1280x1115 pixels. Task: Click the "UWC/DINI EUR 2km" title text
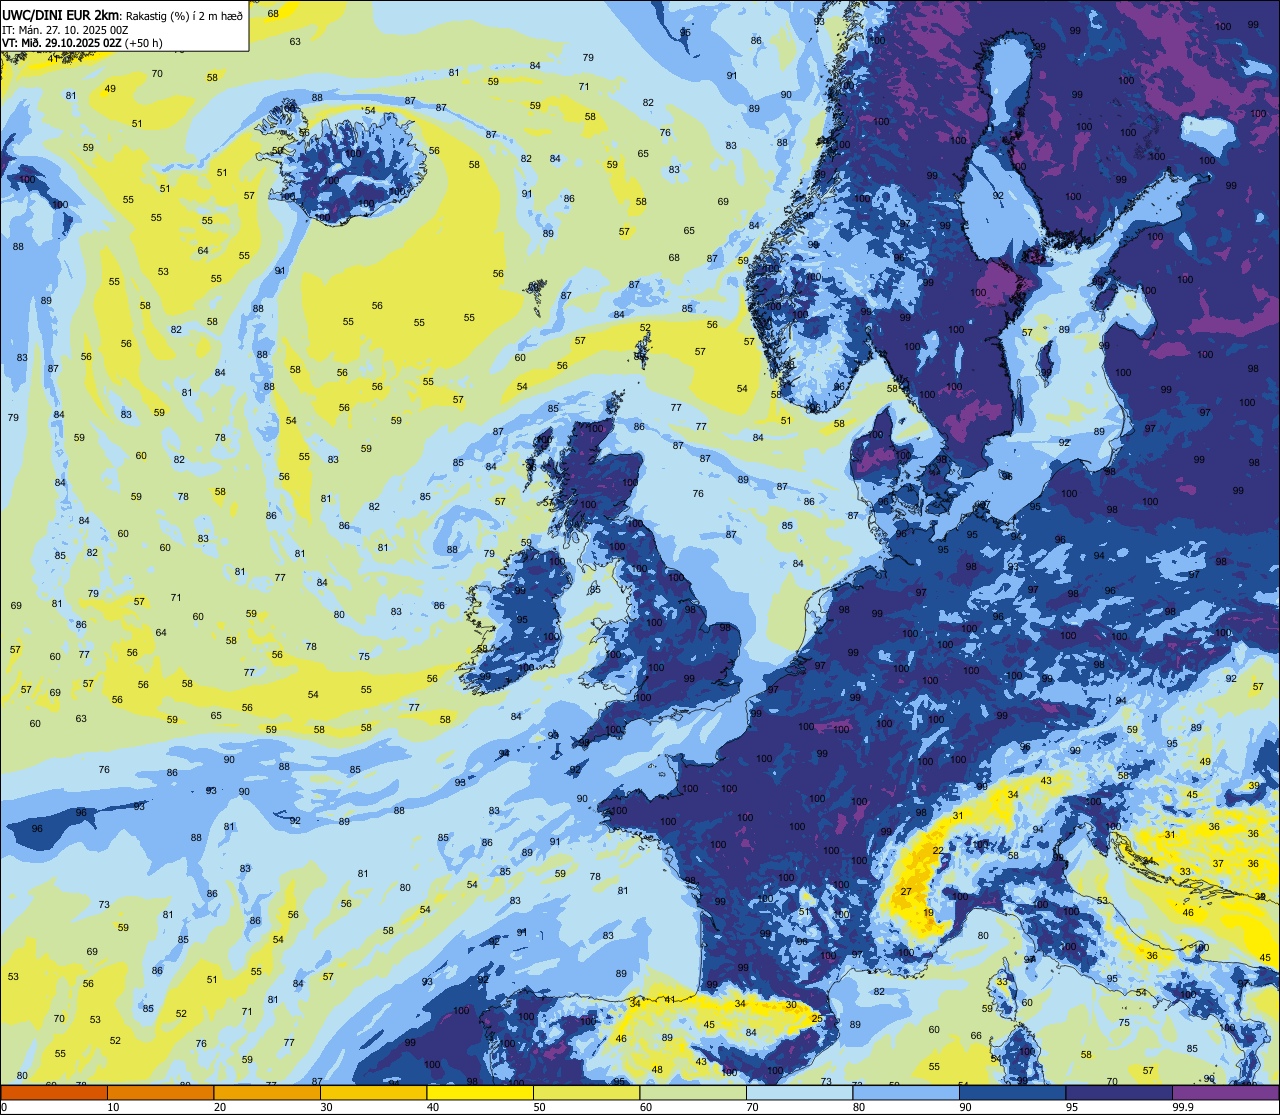tap(61, 14)
